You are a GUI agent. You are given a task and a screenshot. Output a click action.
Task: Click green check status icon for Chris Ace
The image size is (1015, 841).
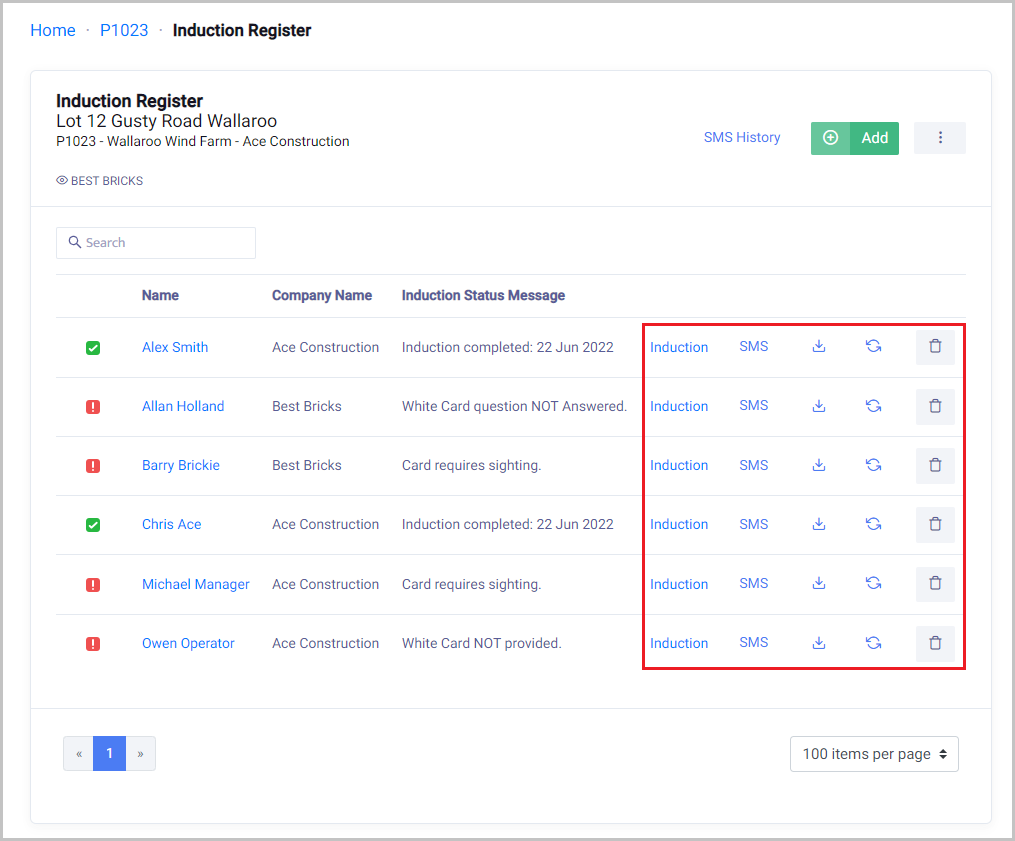(x=93, y=525)
